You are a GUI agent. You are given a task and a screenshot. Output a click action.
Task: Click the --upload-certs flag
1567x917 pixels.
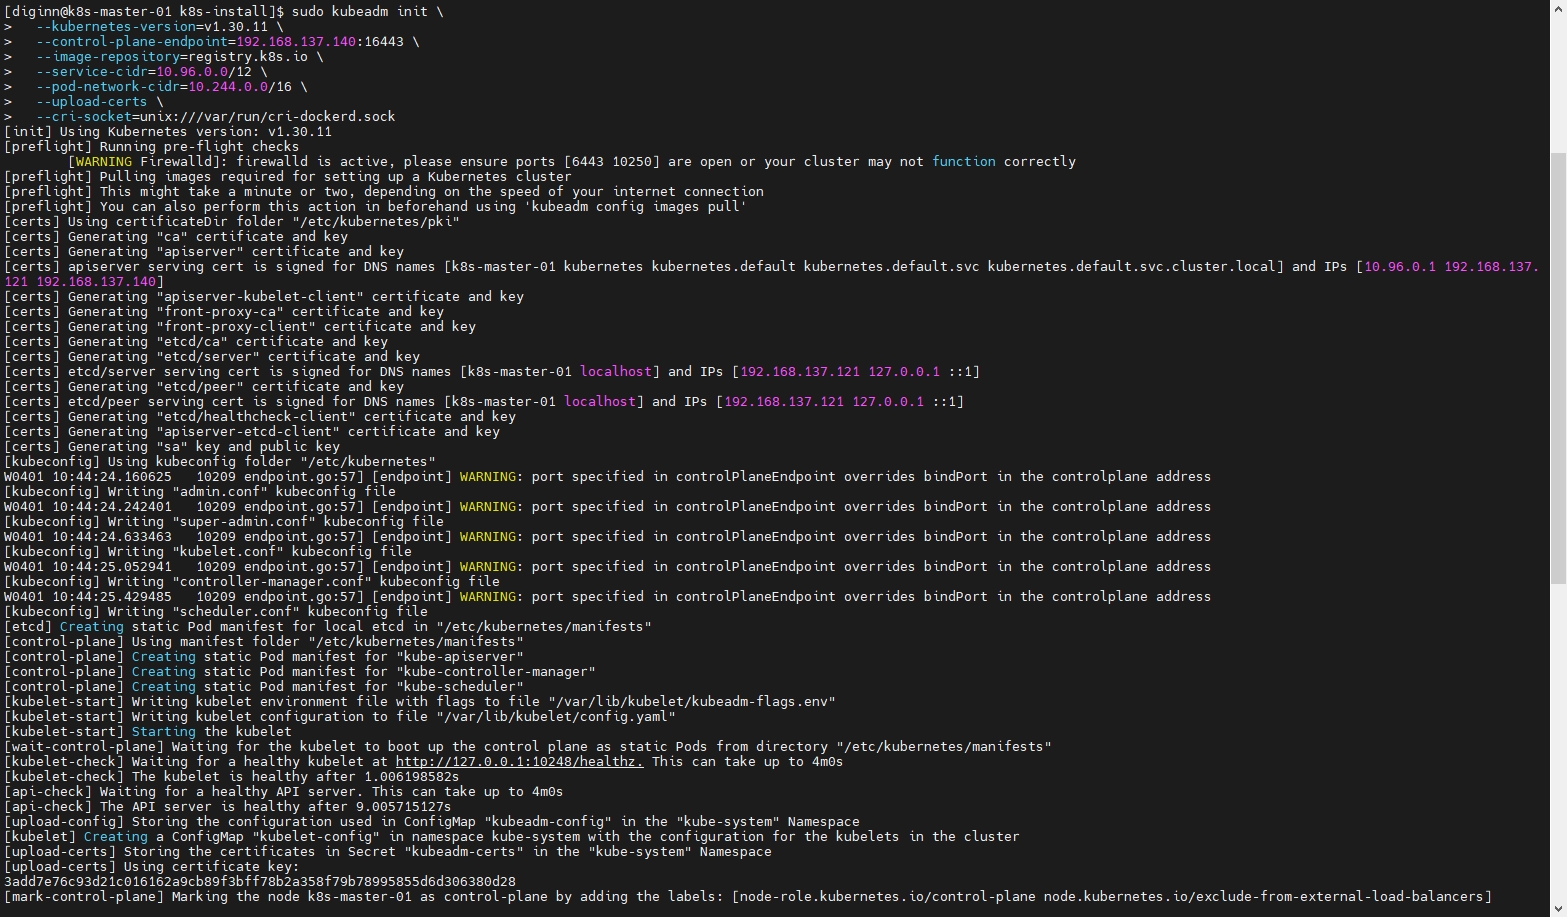tap(91, 102)
